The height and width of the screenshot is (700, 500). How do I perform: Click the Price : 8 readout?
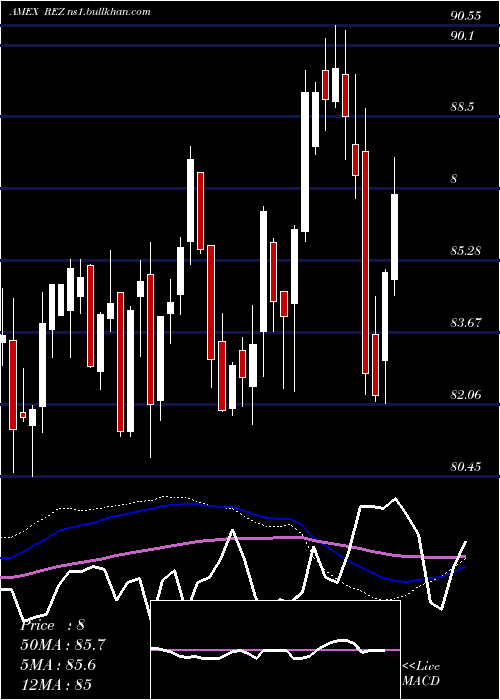pos(52,625)
